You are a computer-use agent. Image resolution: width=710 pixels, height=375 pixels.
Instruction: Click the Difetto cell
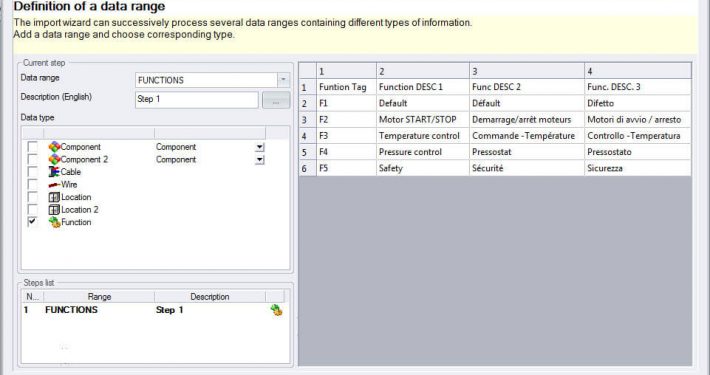pyautogui.click(x=638, y=103)
